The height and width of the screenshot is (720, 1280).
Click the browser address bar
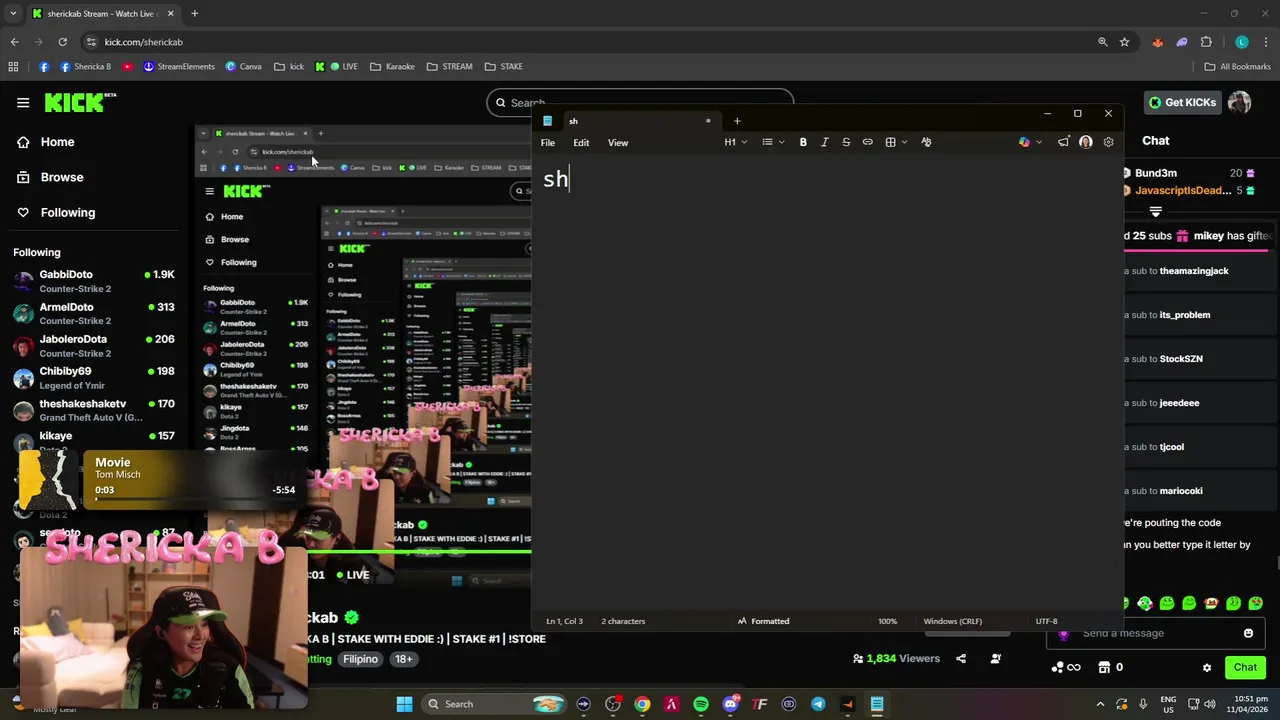(590, 42)
